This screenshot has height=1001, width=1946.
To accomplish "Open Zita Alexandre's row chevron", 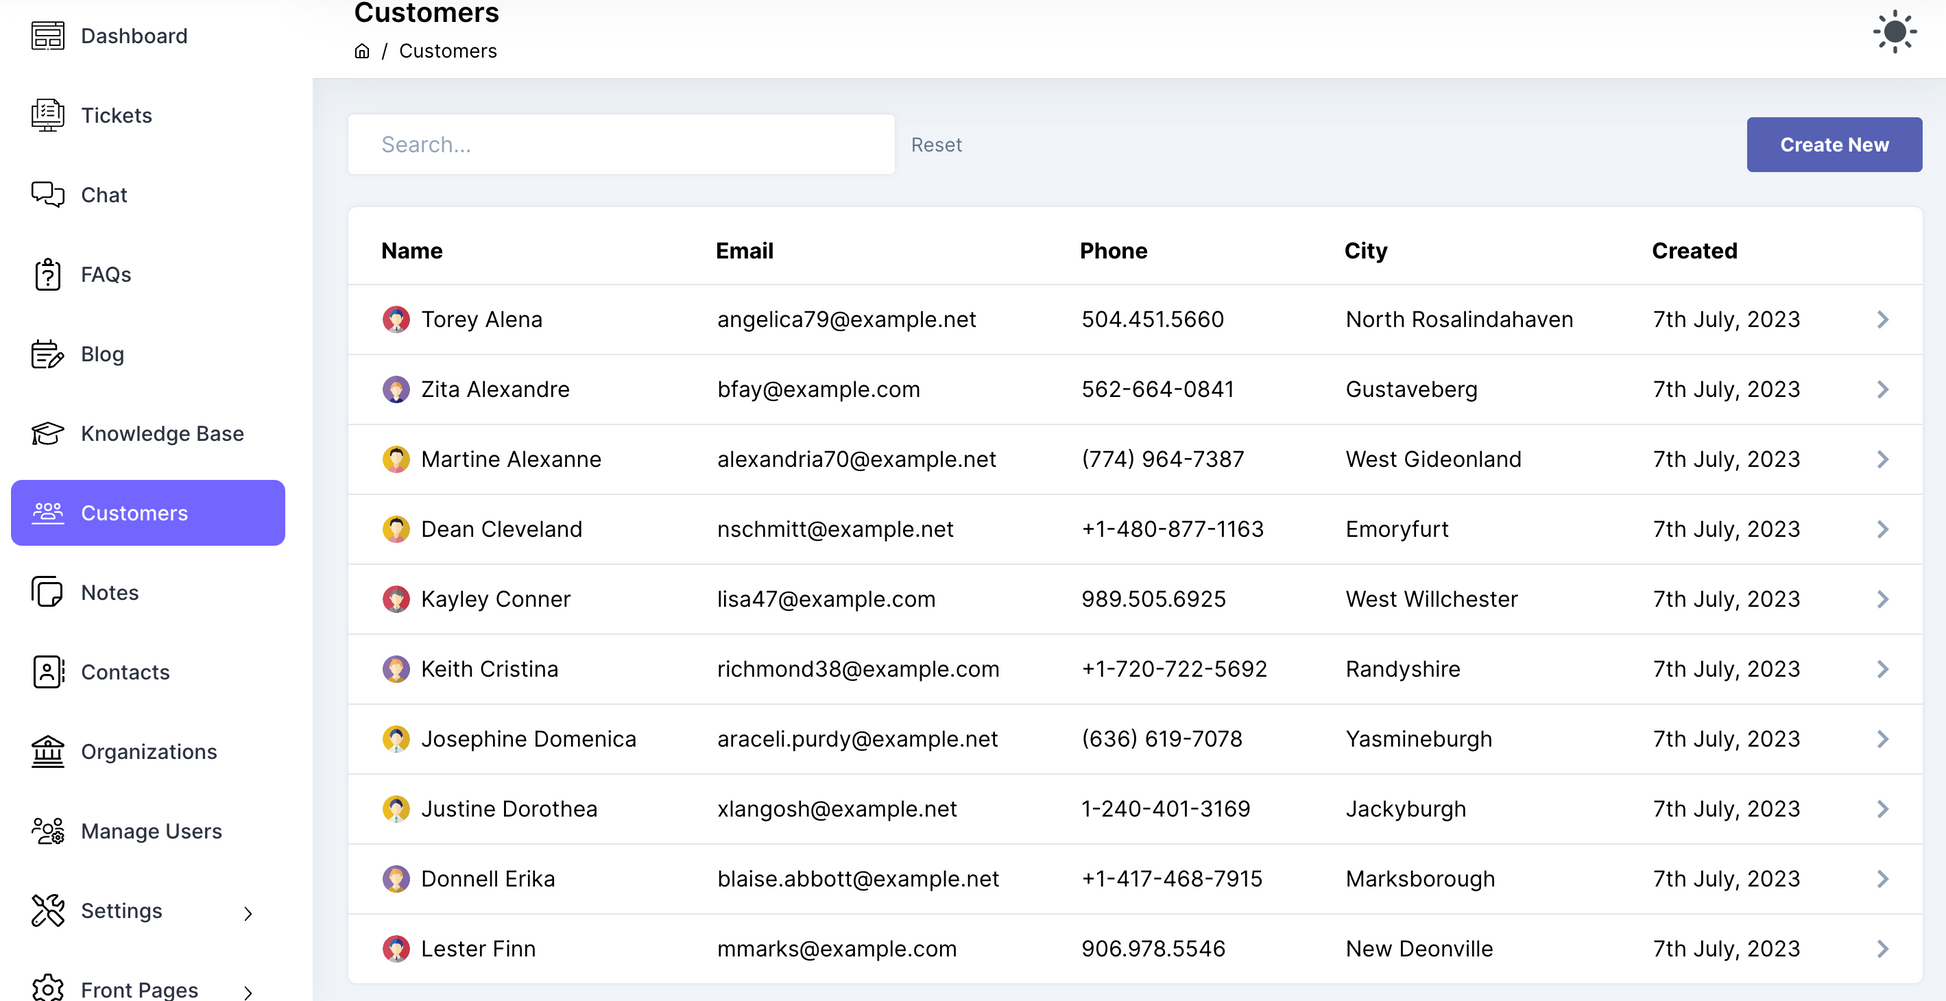I will pyautogui.click(x=1882, y=390).
